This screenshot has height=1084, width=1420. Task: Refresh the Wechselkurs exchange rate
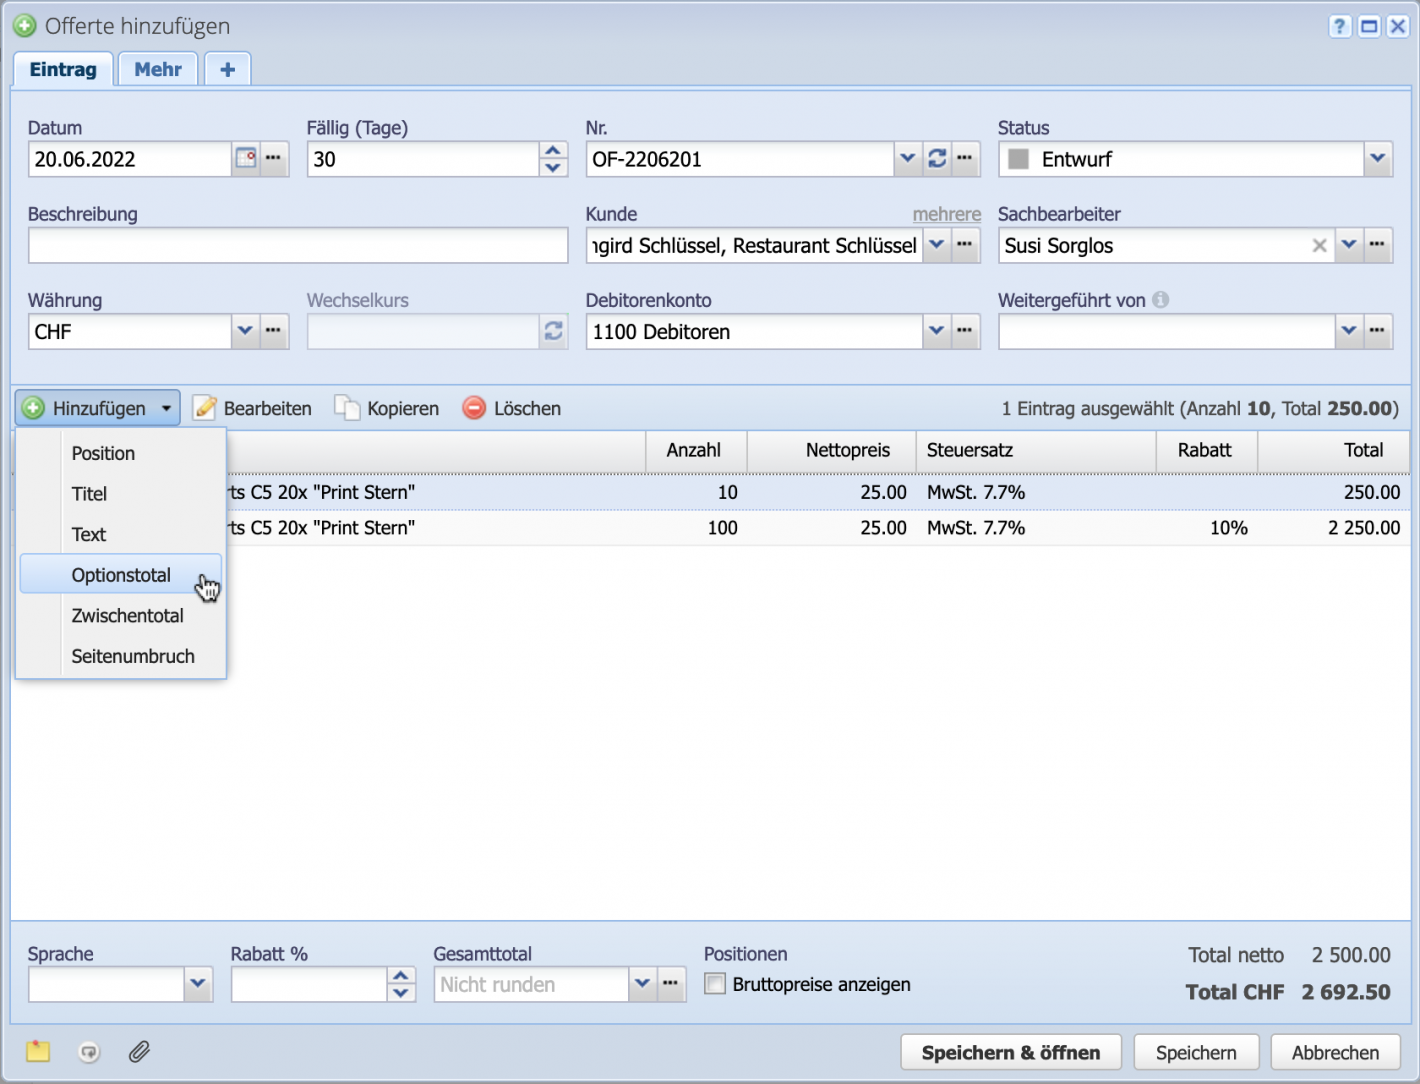[553, 331]
